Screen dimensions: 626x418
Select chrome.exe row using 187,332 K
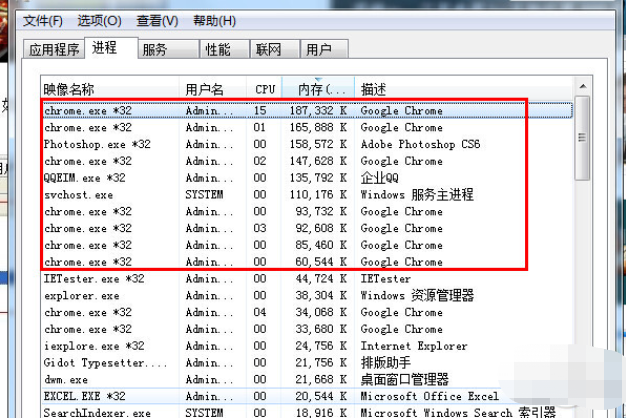point(307,111)
